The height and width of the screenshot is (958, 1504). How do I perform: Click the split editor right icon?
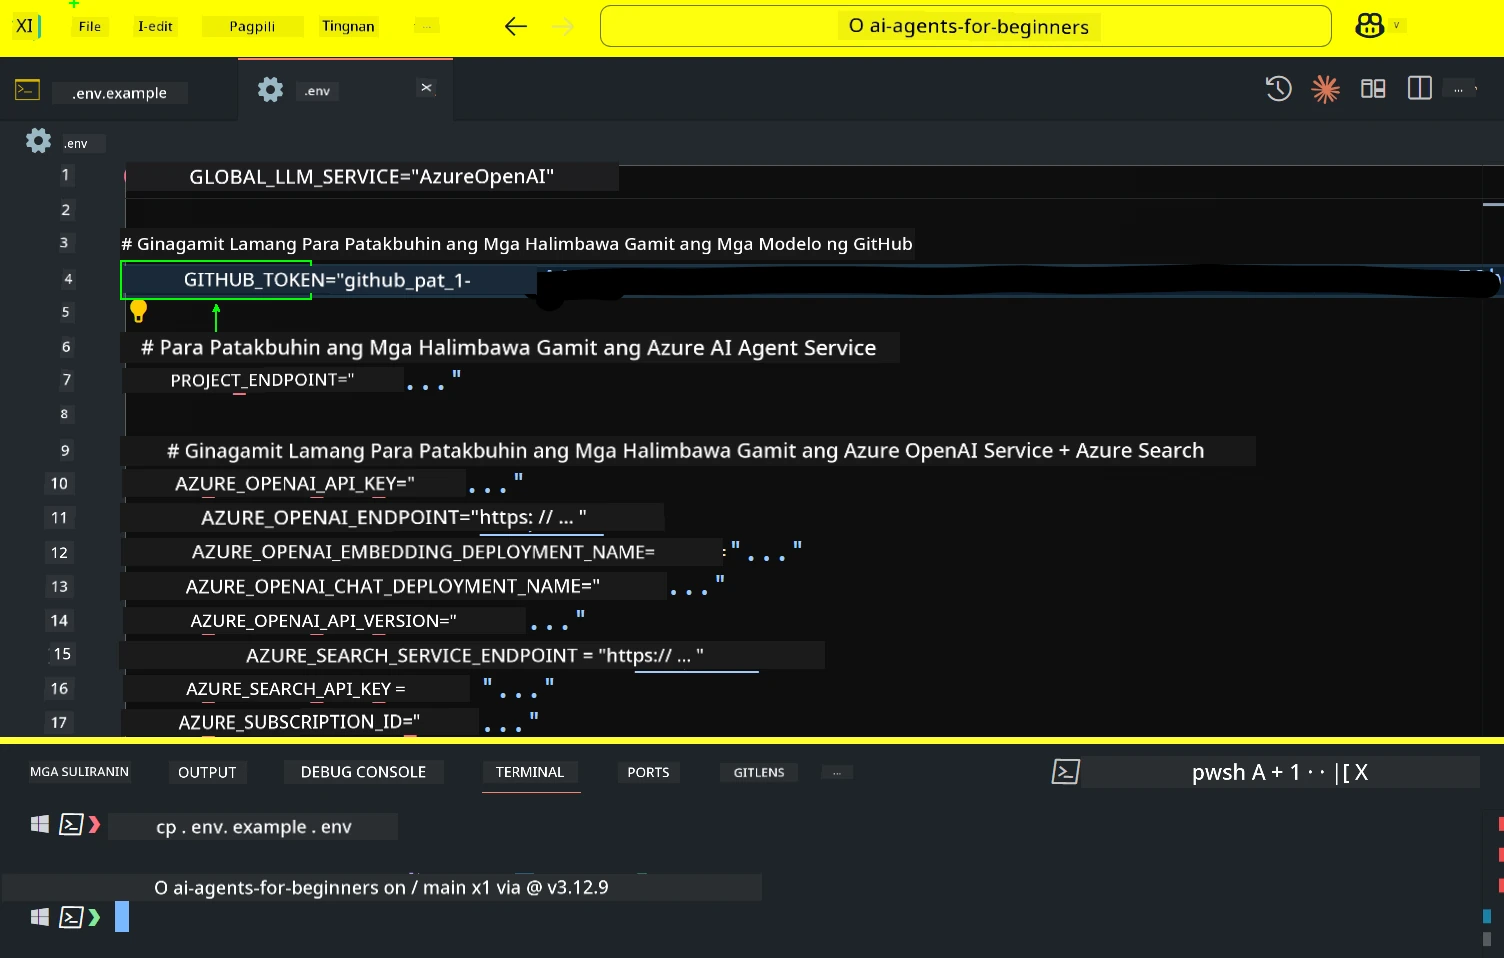(x=1419, y=89)
